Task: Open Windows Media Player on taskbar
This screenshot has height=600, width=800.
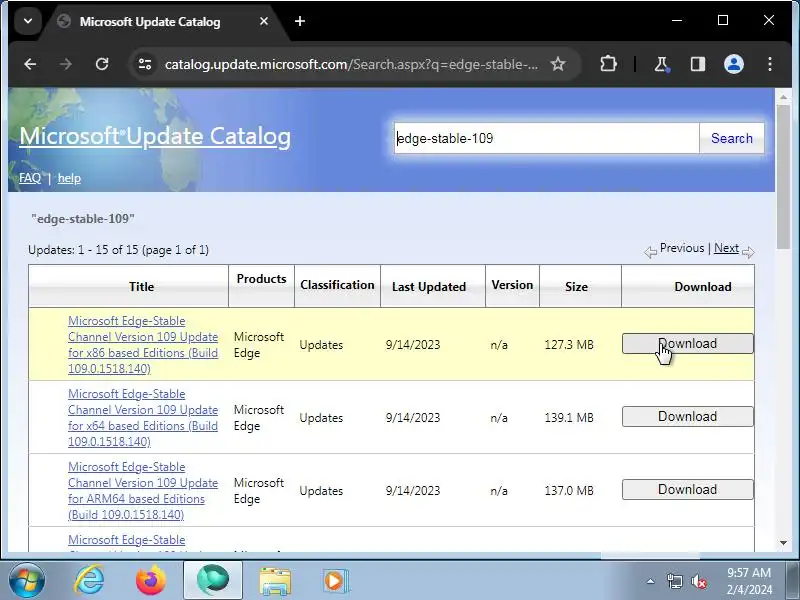Action: pyautogui.click(x=336, y=581)
